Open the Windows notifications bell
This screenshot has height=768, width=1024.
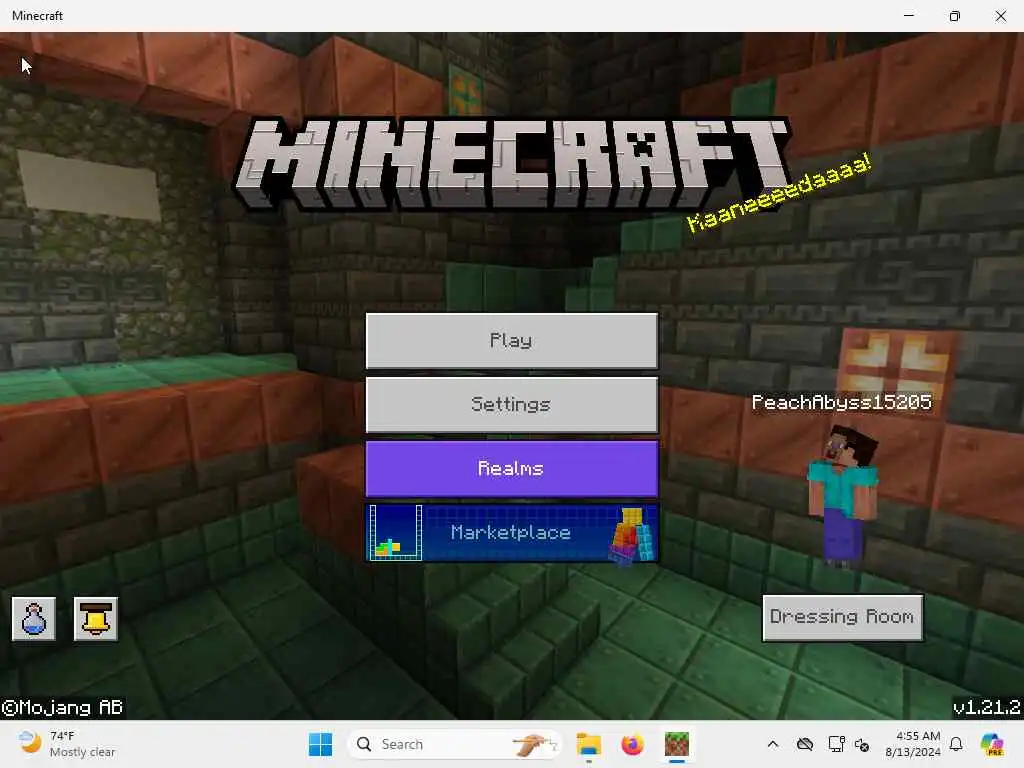pos(956,744)
